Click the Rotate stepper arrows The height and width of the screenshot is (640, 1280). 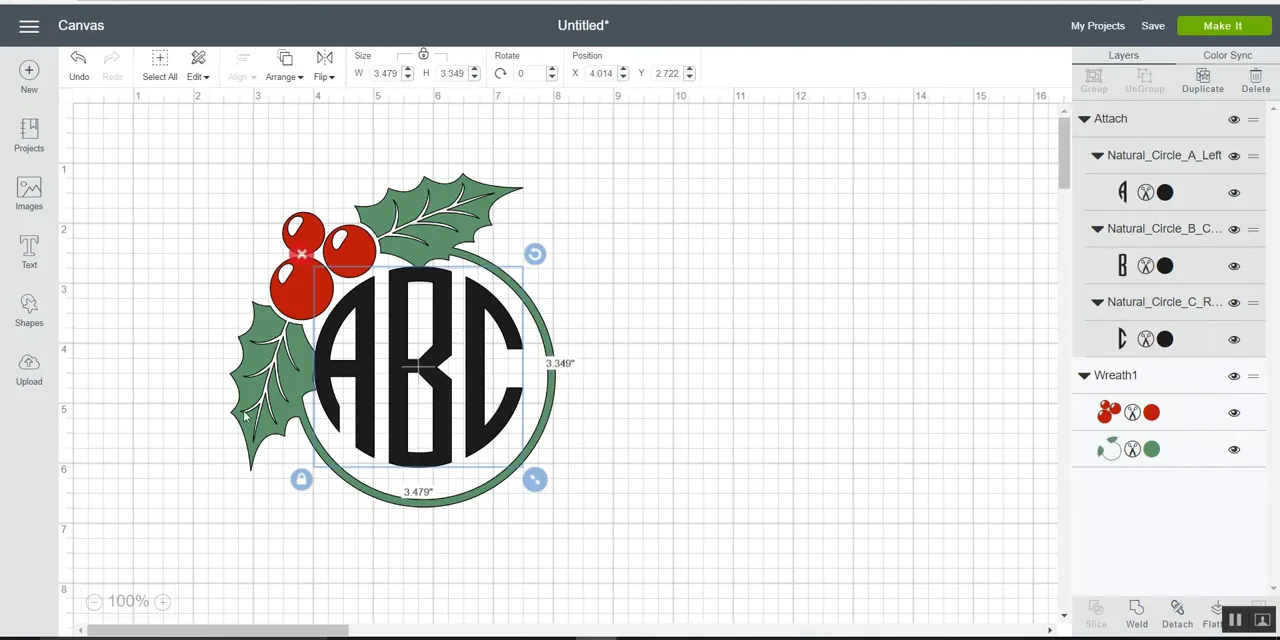click(551, 73)
